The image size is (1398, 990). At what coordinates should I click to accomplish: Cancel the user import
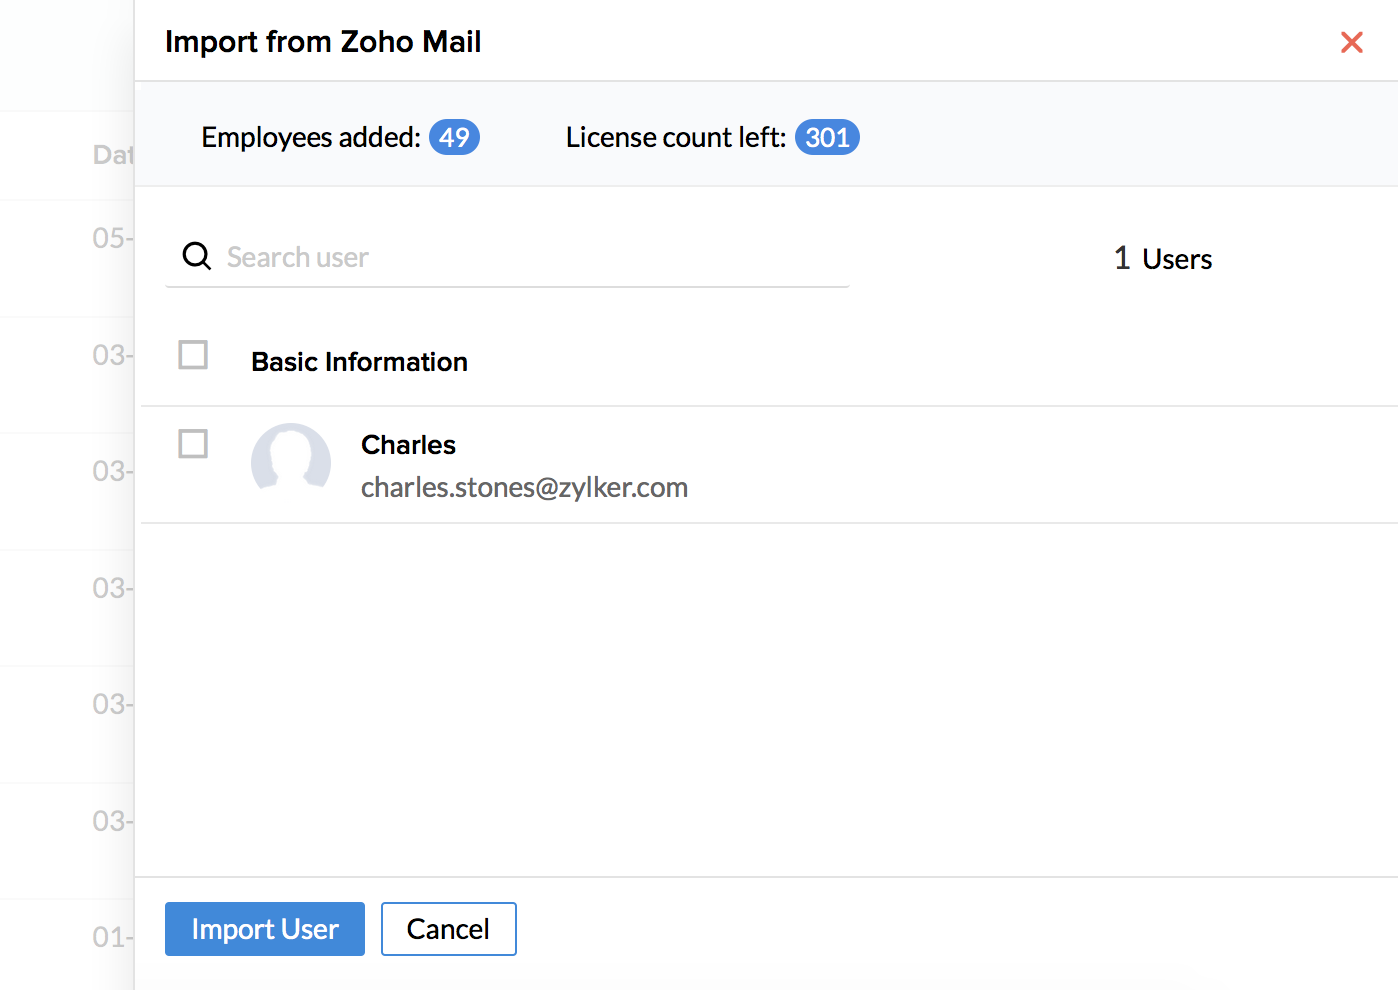click(x=448, y=929)
